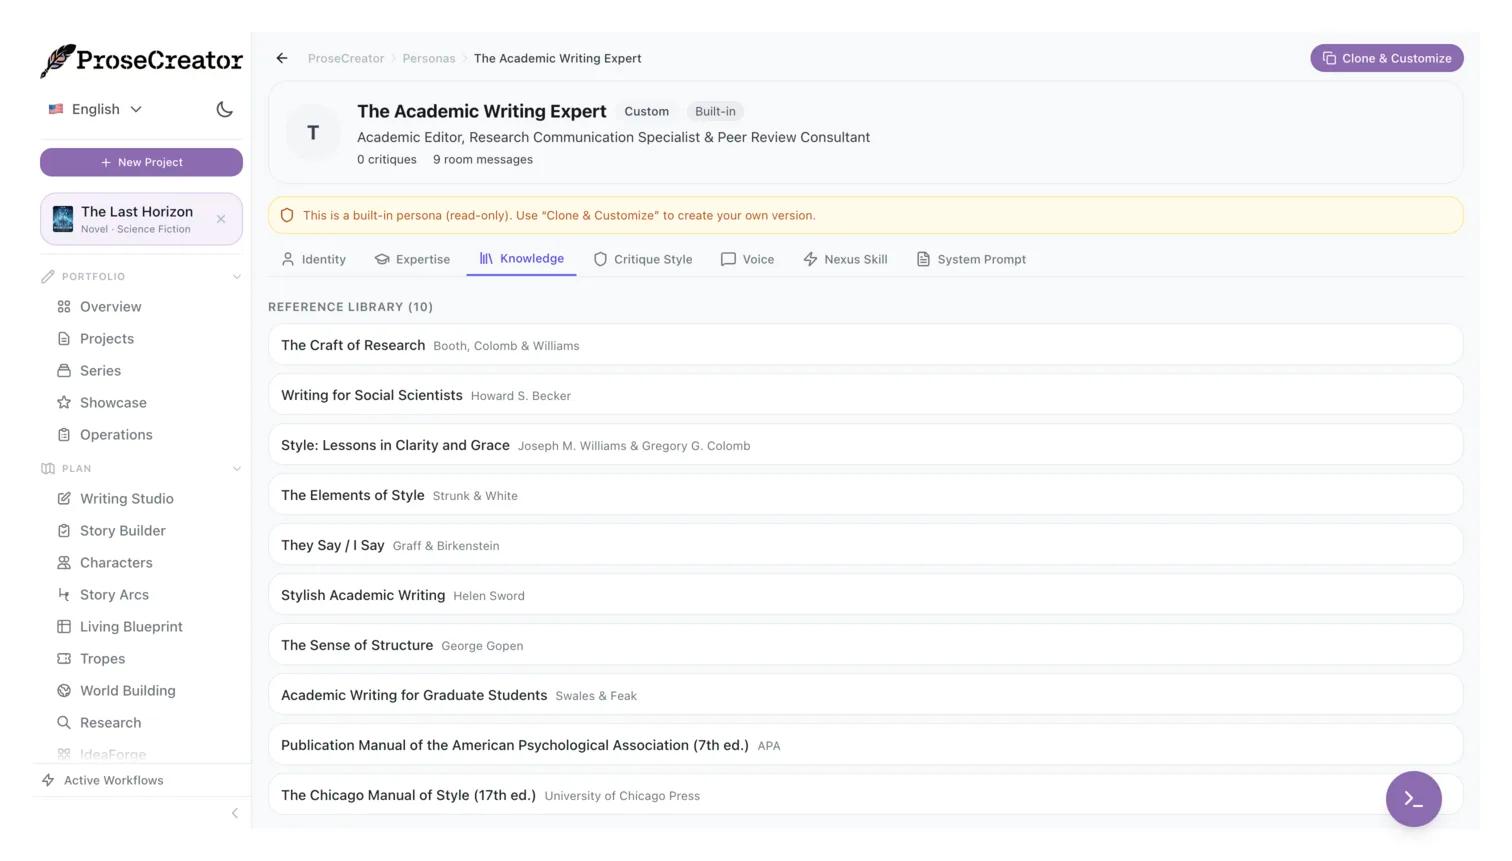The image size is (1512, 861).
Task: Open World Building
Action: tap(127, 690)
